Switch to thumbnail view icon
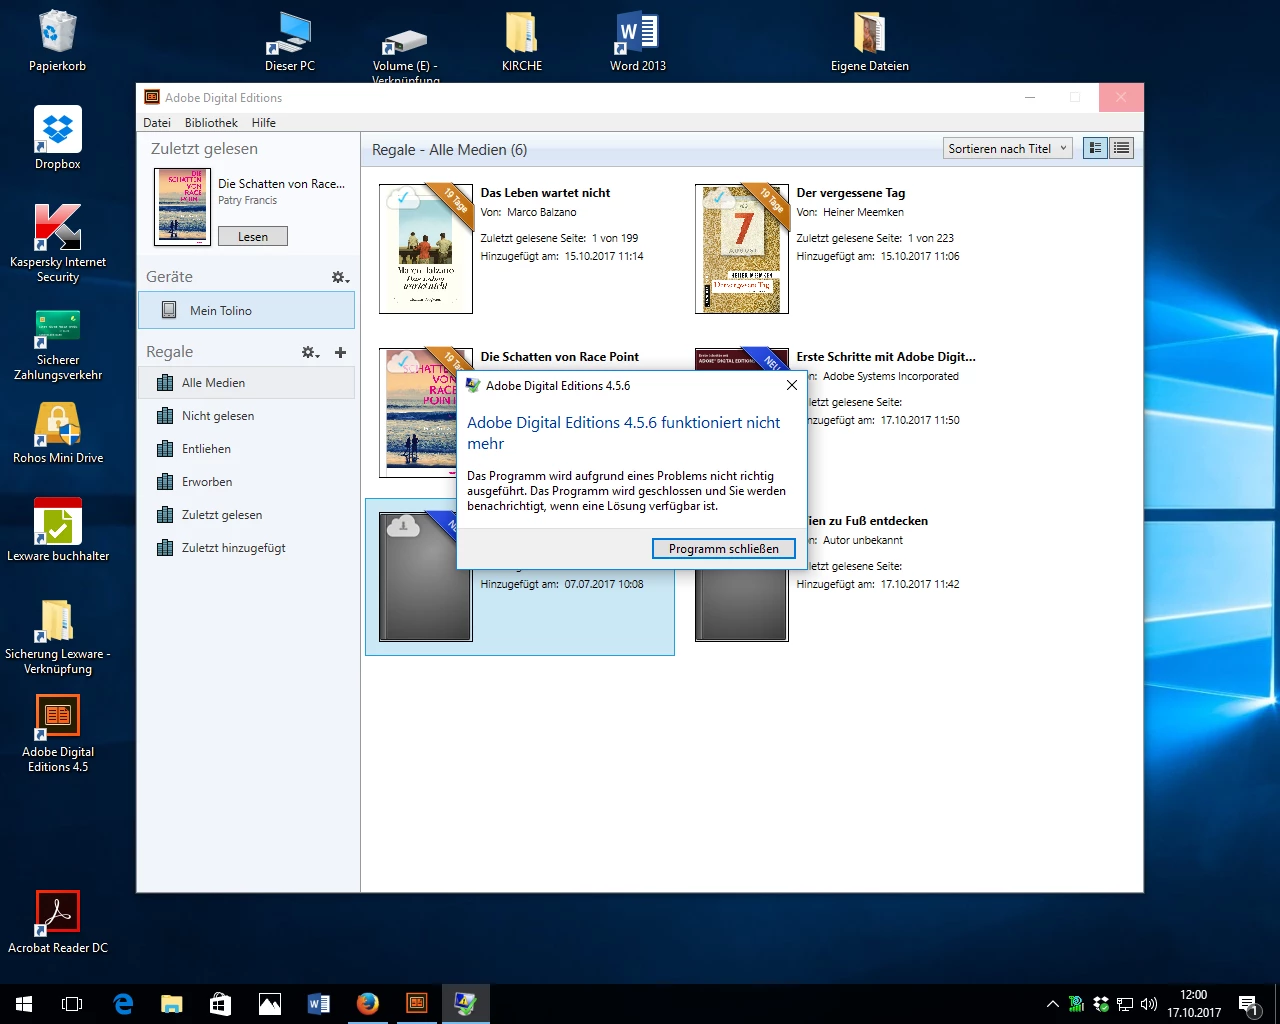1280x1024 pixels. point(1096,148)
